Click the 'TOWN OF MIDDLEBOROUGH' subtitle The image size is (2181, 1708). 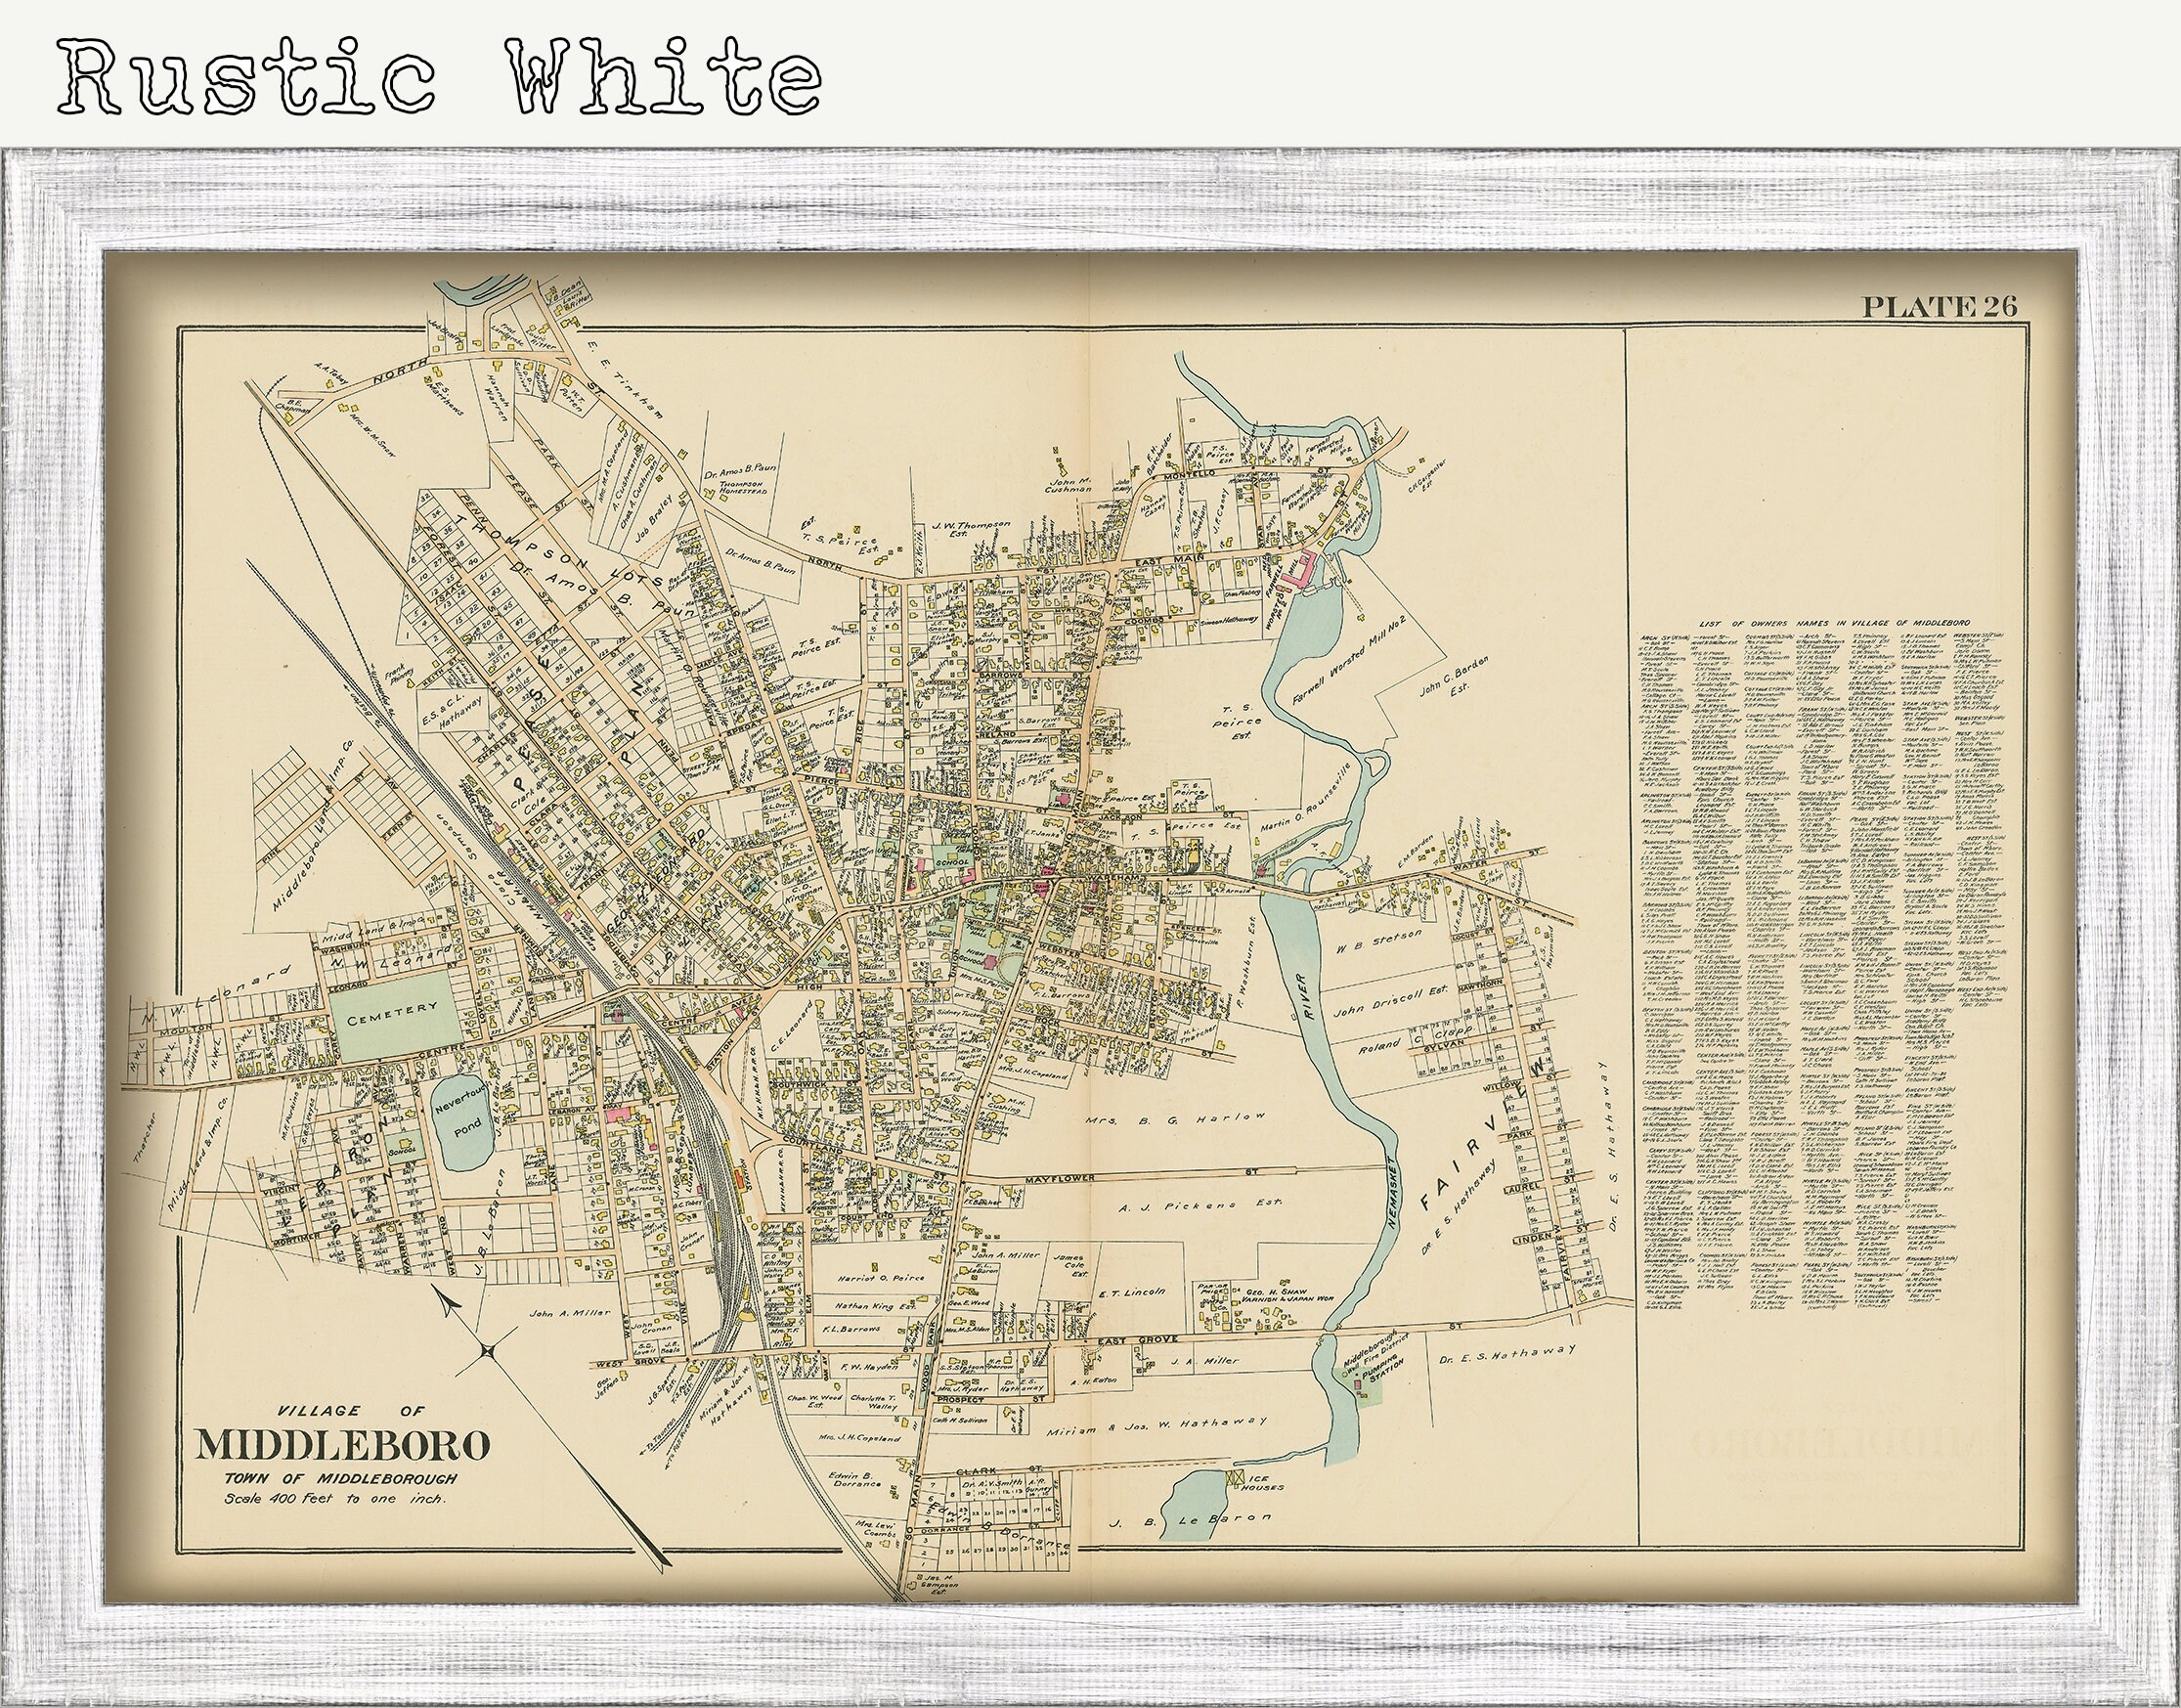pyautogui.click(x=340, y=1479)
